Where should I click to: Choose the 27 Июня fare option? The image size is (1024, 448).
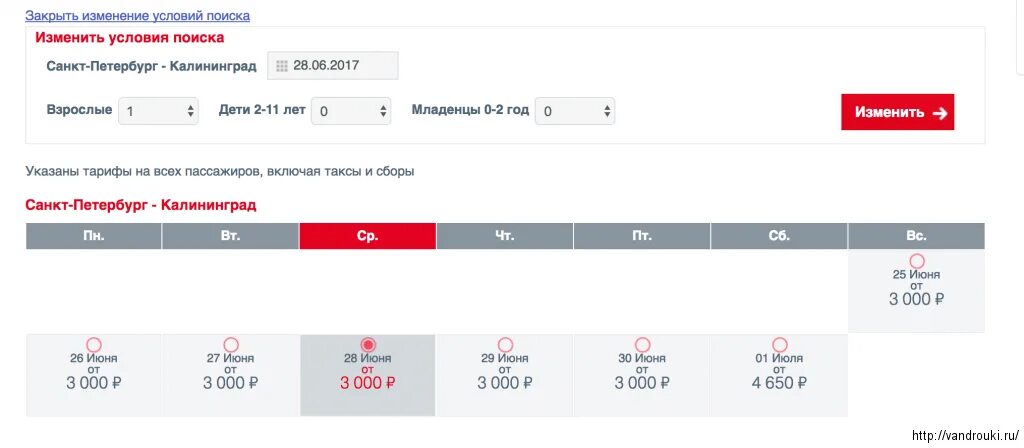click(231, 345)
